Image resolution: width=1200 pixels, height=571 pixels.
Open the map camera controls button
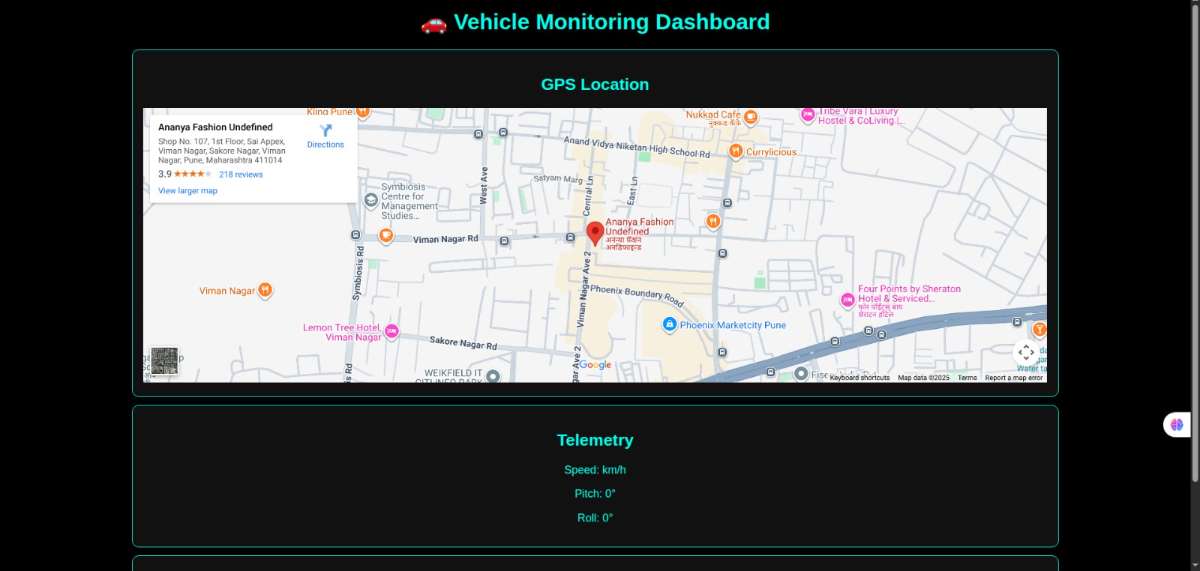1026,352
